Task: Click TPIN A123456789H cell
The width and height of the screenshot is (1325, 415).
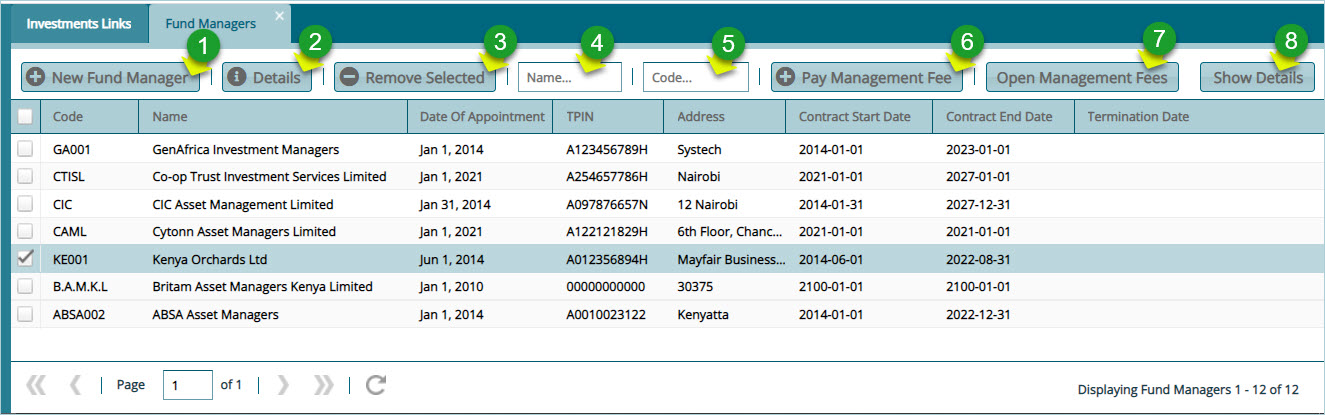Action: coord(608,150)
